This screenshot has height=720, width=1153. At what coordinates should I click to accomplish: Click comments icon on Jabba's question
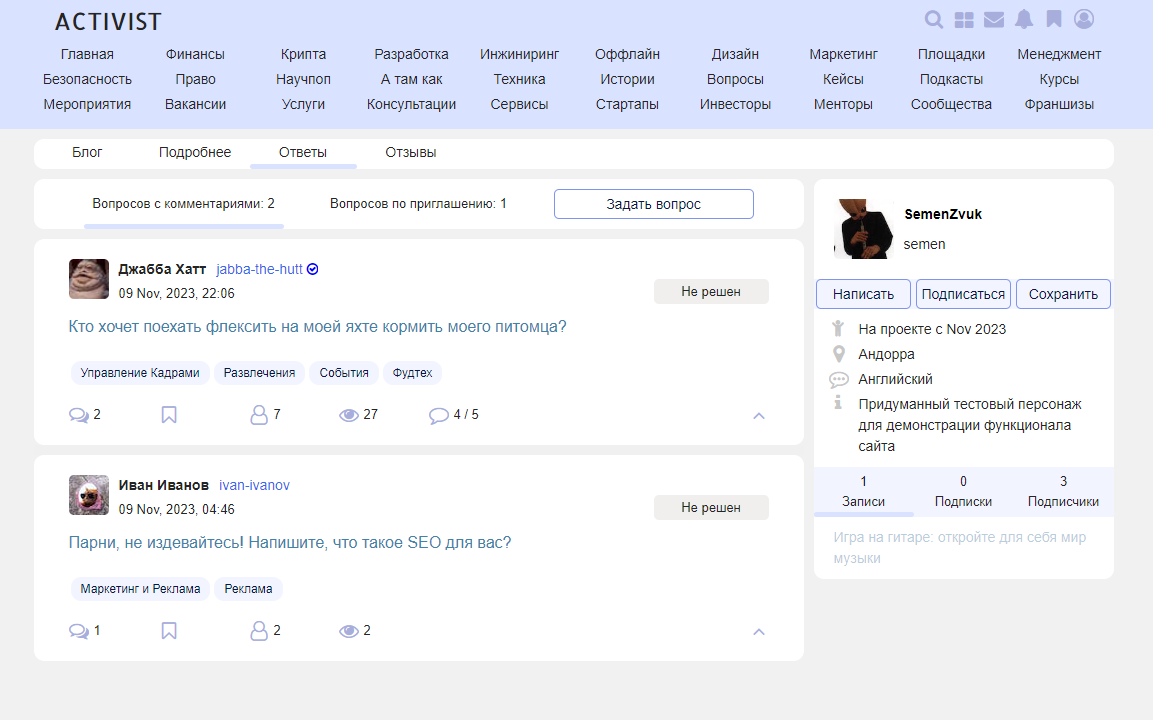coord(79,415)
